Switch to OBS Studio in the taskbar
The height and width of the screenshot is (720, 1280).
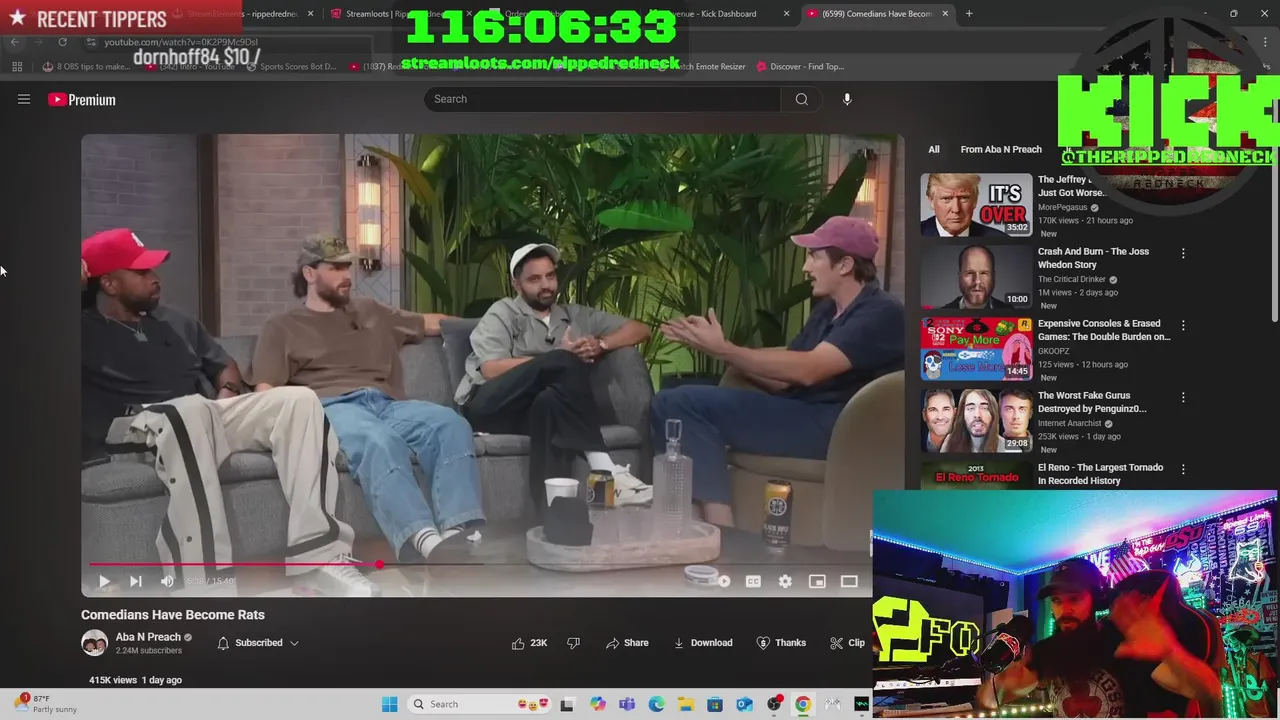coord(774,704)
